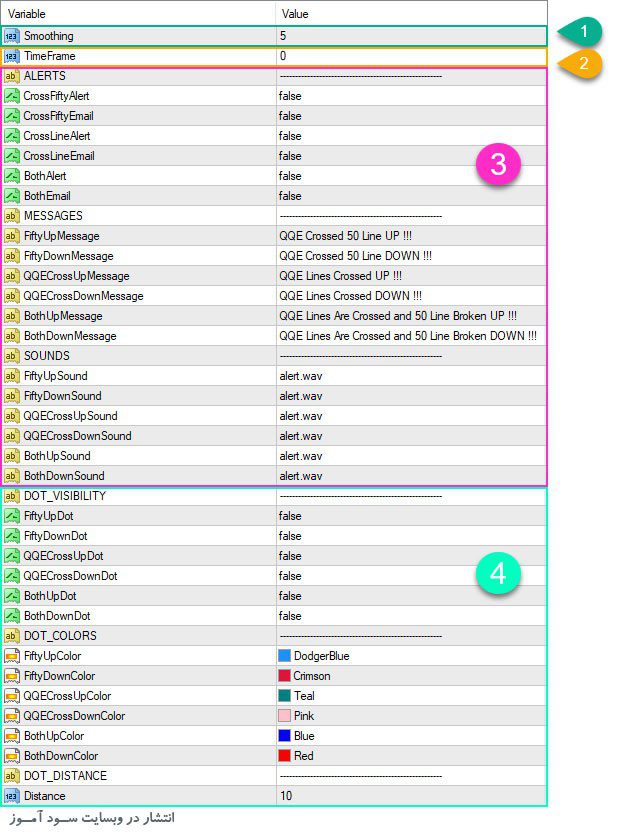Toggle the BothEmail false value
624x832 pixels.
coord(290,196)
